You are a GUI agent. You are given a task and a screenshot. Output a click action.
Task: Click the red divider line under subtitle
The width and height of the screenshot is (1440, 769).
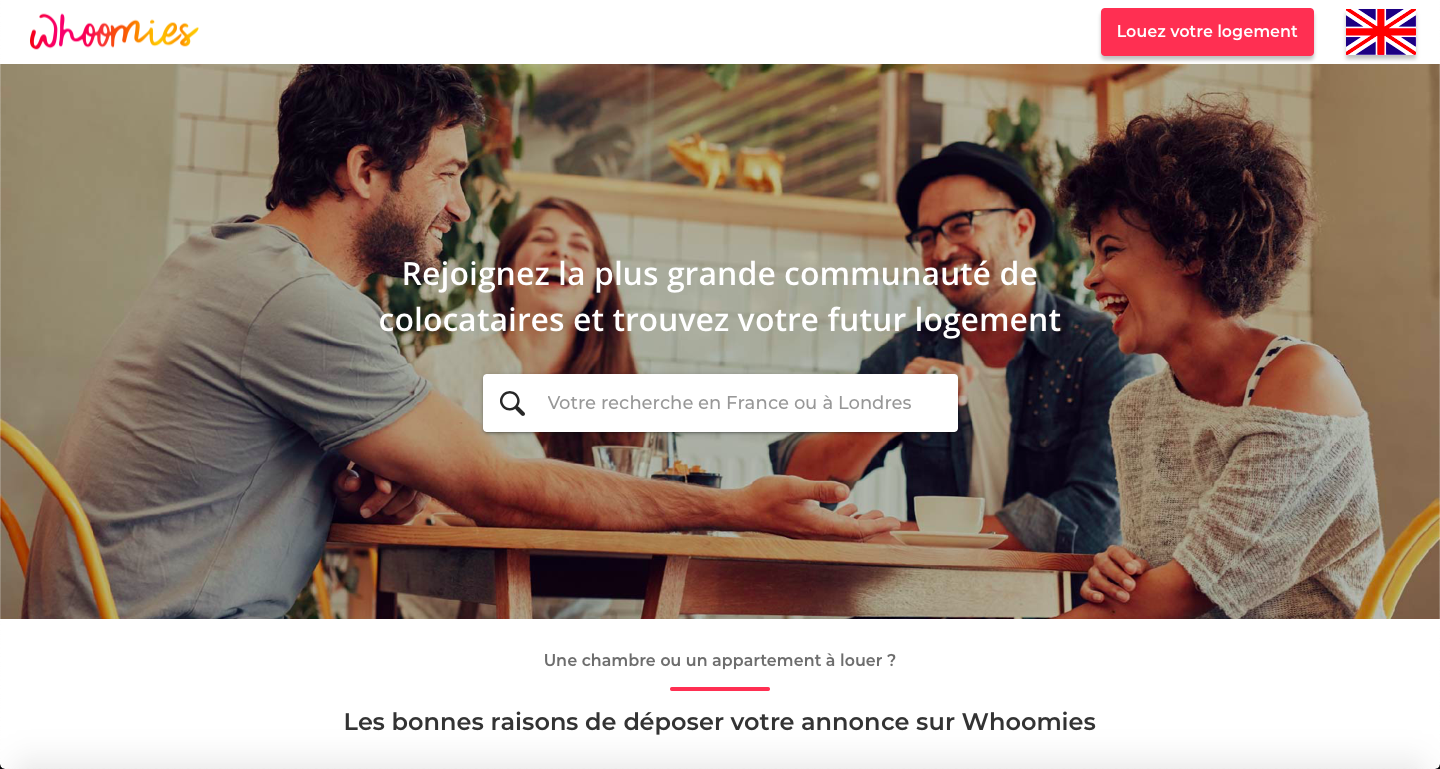coord(720,688)
